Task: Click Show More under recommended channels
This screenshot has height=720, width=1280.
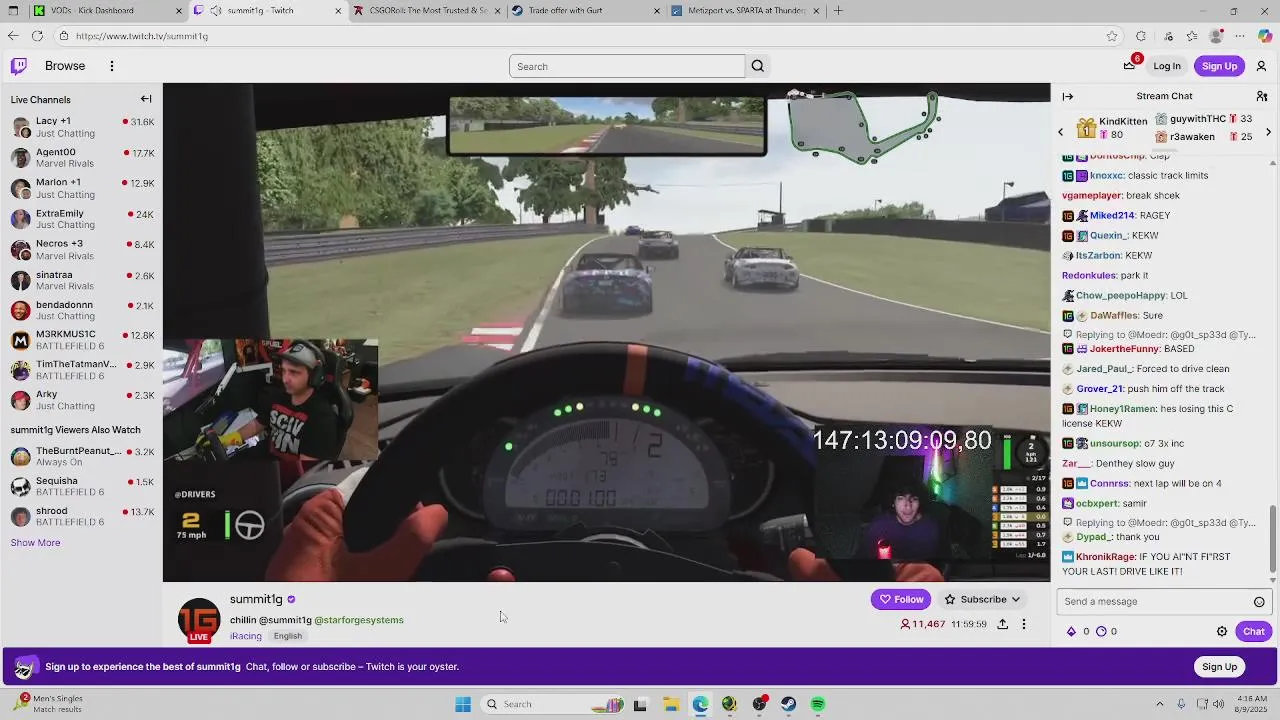Action: pyautogui.click(x=35, y=543)
